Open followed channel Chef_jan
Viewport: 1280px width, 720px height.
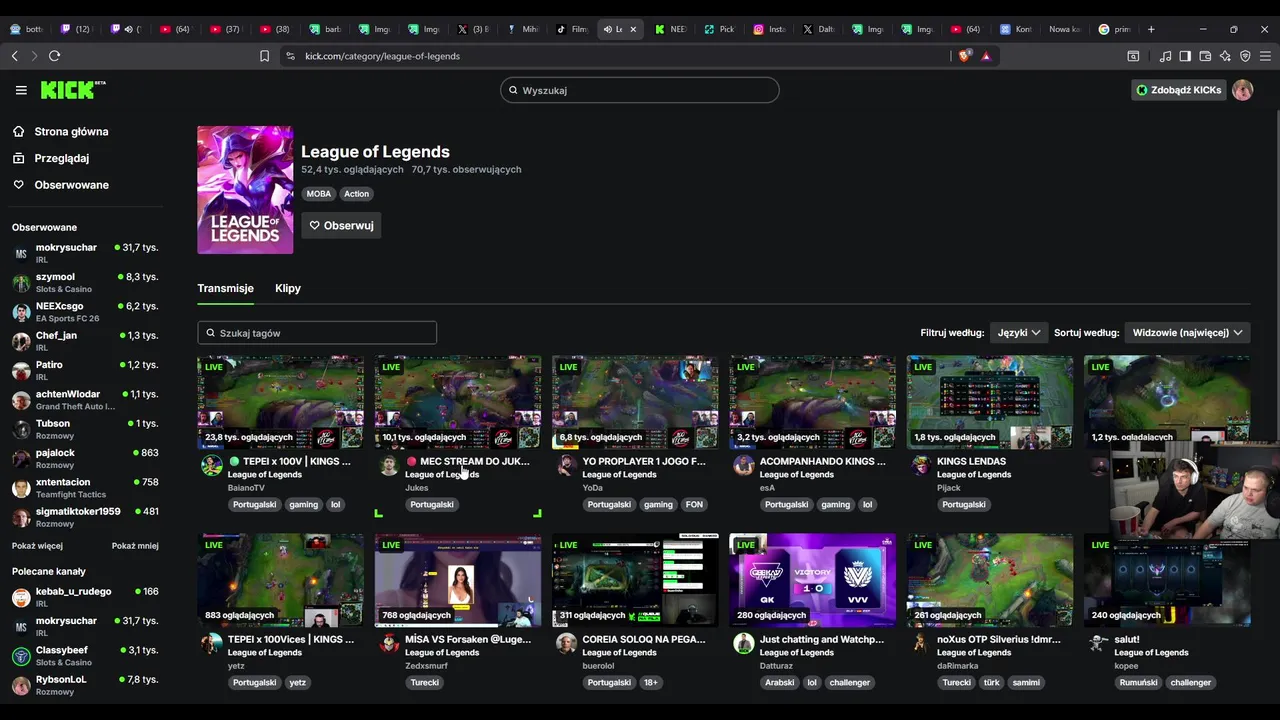[x=85, y=341]
